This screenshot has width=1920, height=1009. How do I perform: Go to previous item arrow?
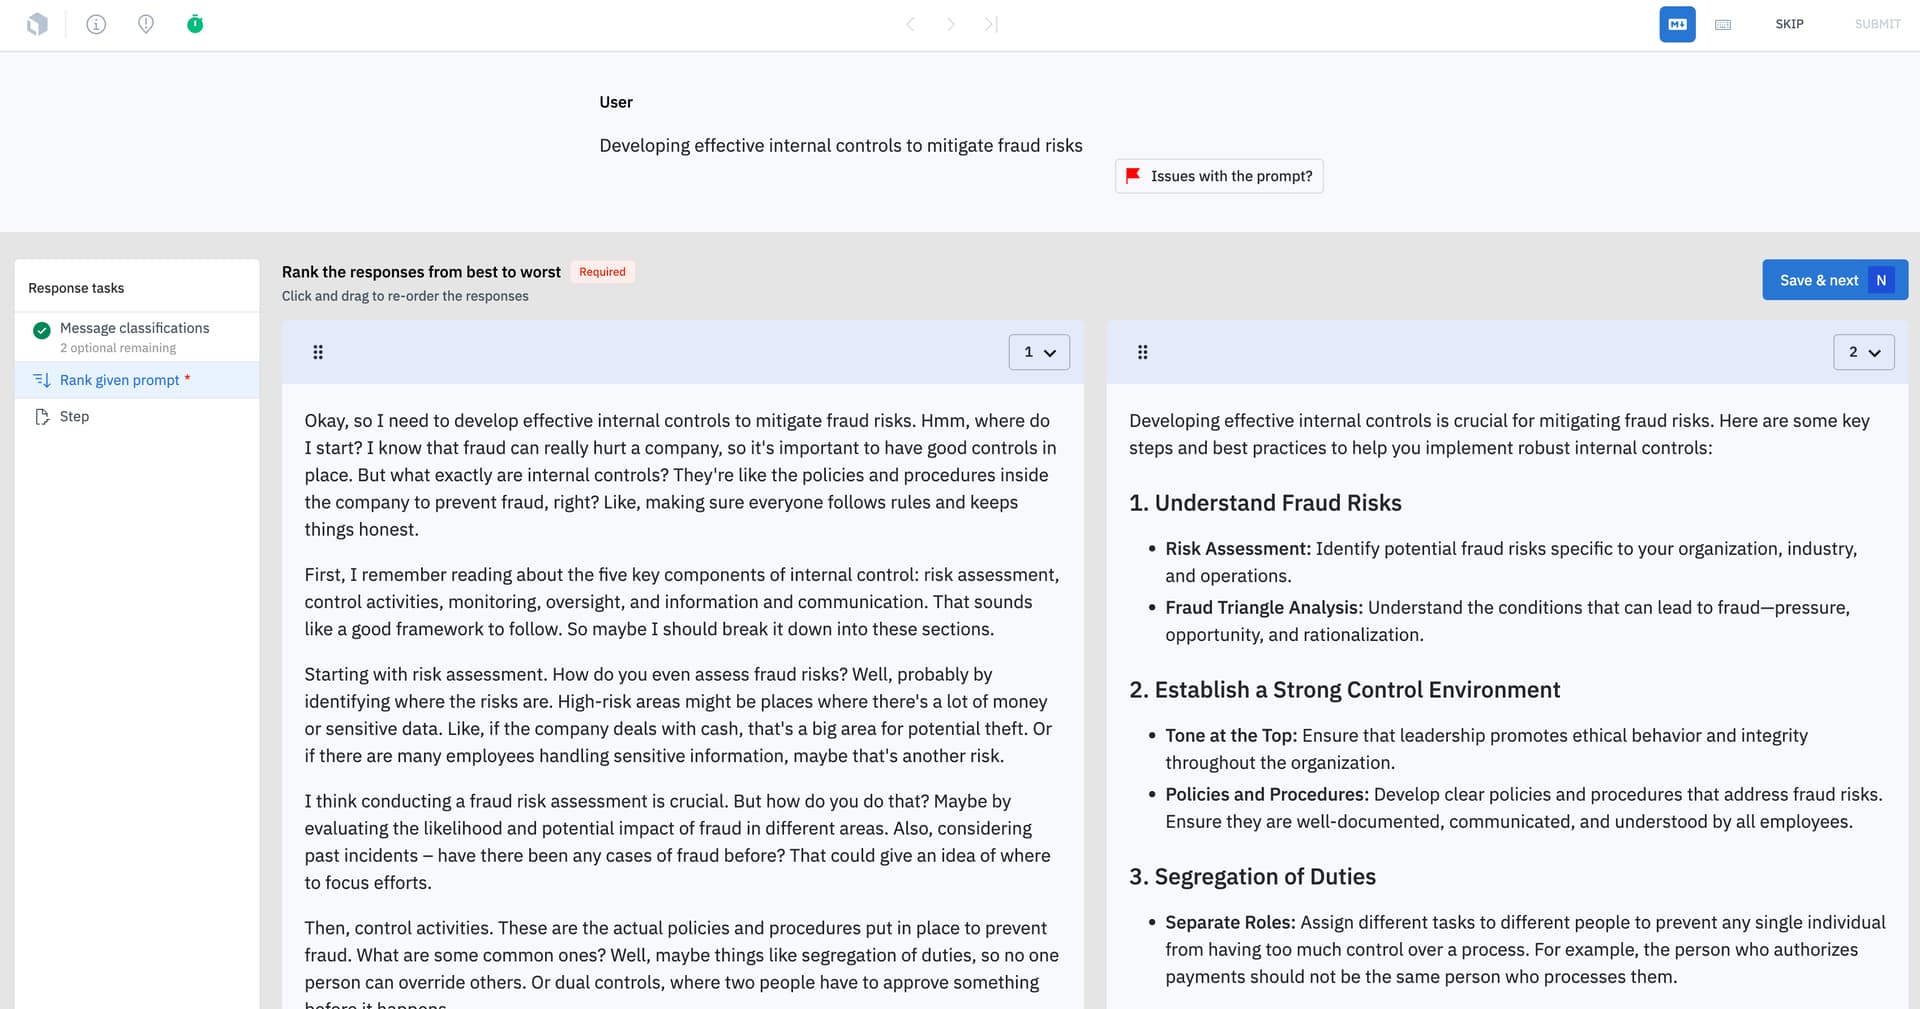coord(910,24)
